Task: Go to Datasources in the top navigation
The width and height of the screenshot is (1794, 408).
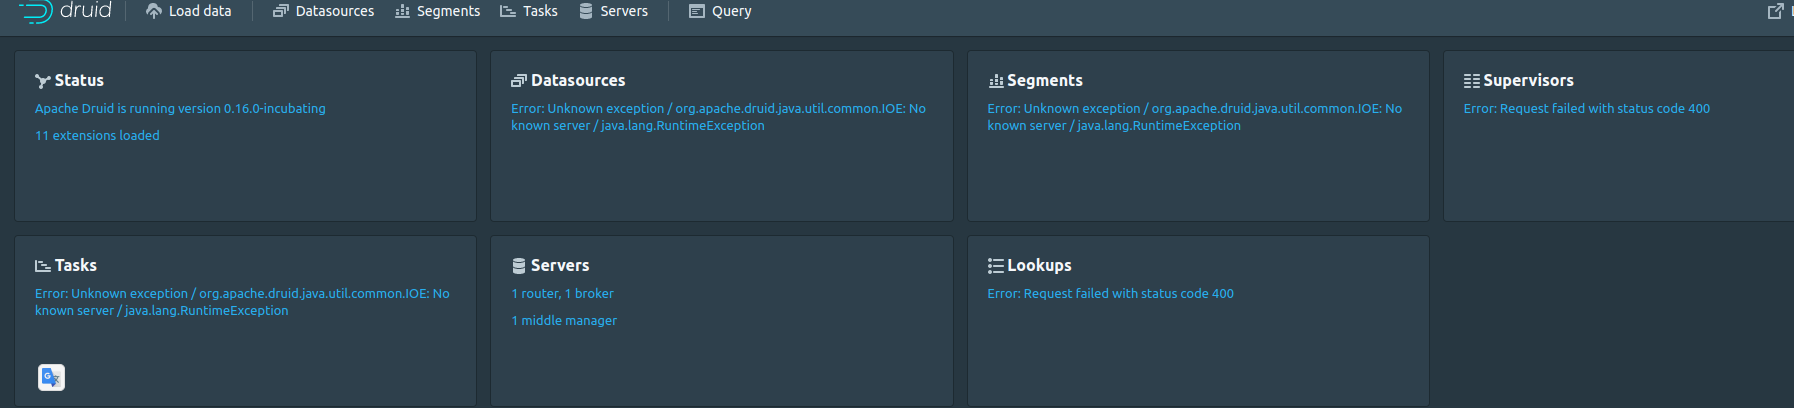Action: coord(324,11)
